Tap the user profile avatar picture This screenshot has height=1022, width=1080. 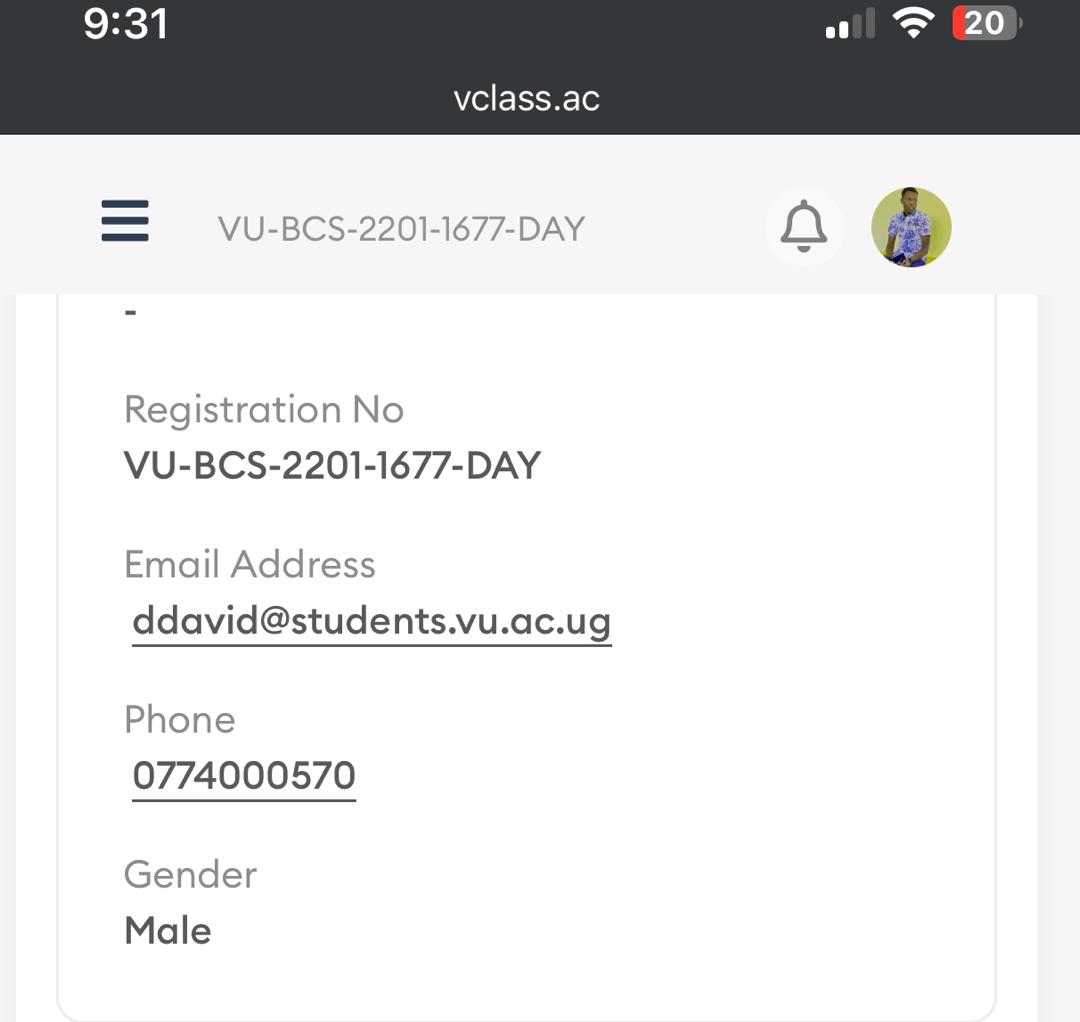click(911, 227)
